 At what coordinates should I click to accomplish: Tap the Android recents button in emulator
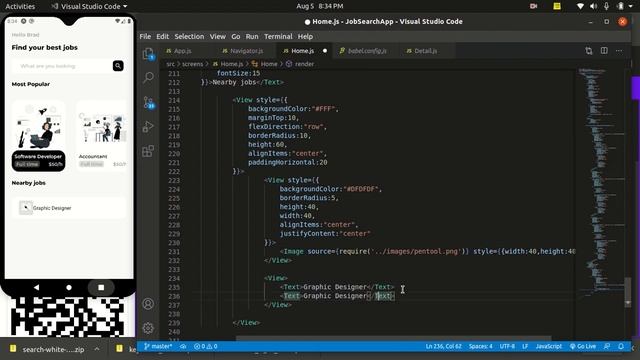101,287
